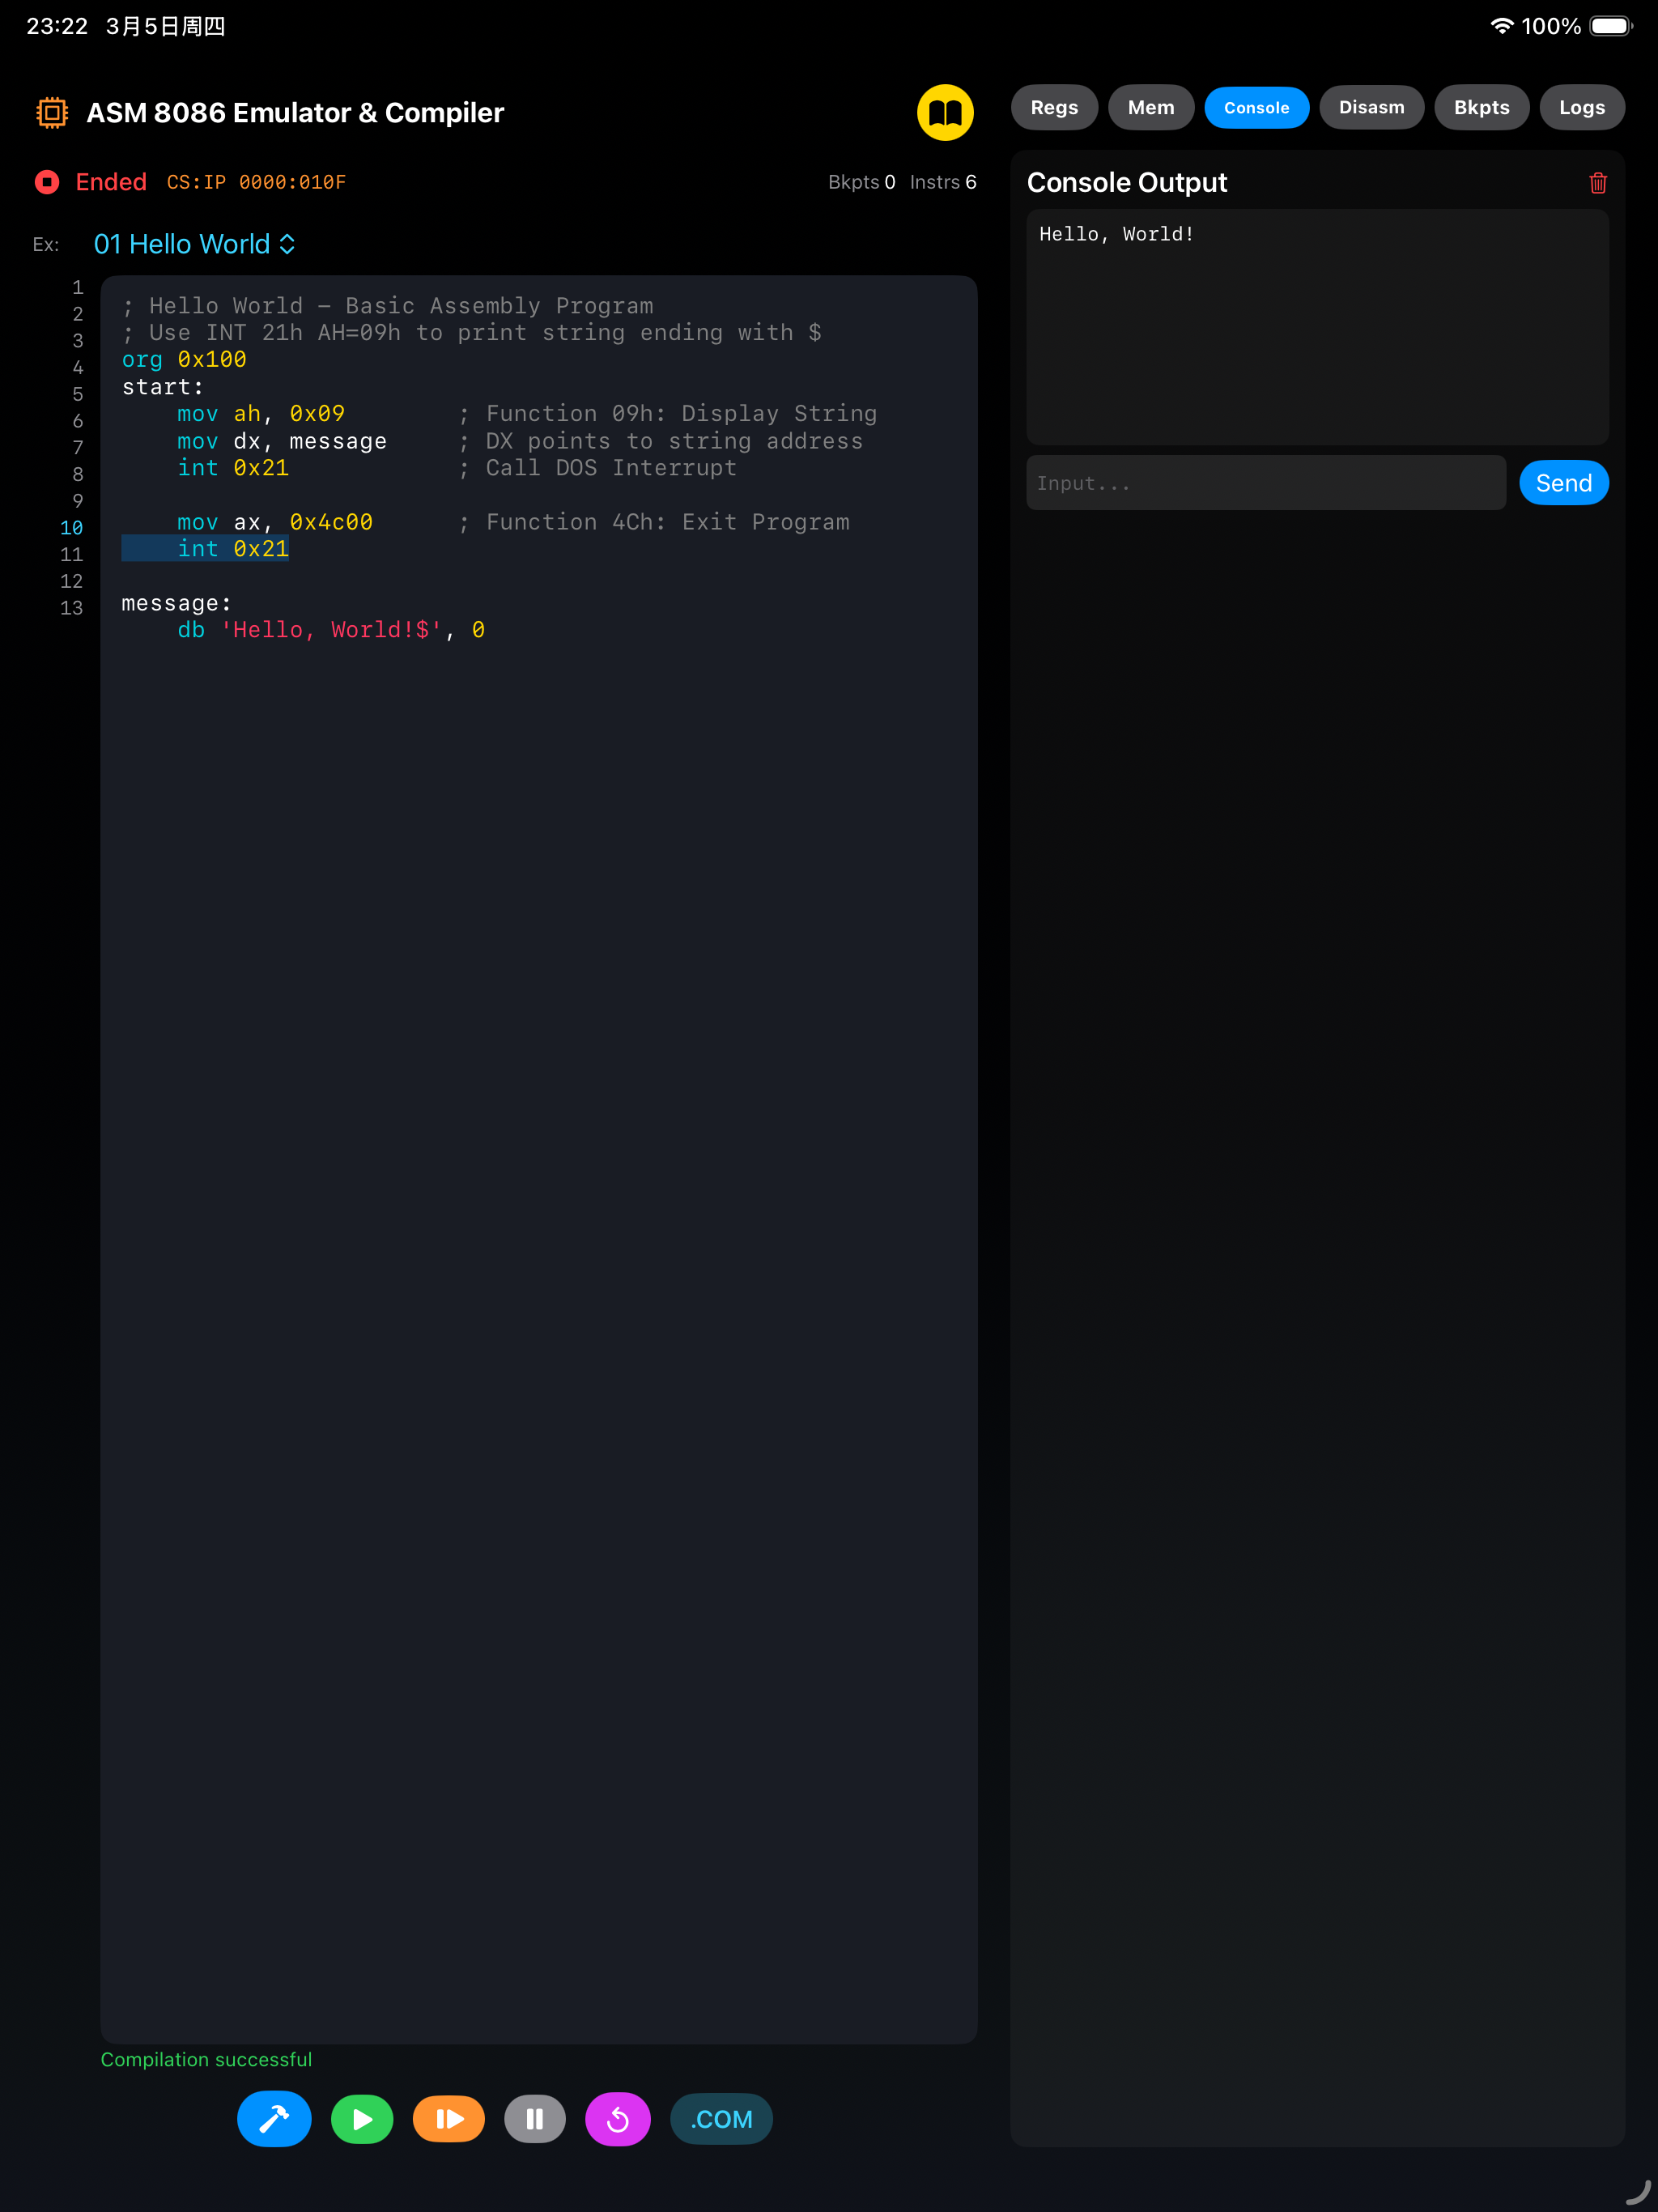The width and height of the screenshot is (1658, 2212).
Task: Click the 'start:' label line
Action: (x=163, y=386)
